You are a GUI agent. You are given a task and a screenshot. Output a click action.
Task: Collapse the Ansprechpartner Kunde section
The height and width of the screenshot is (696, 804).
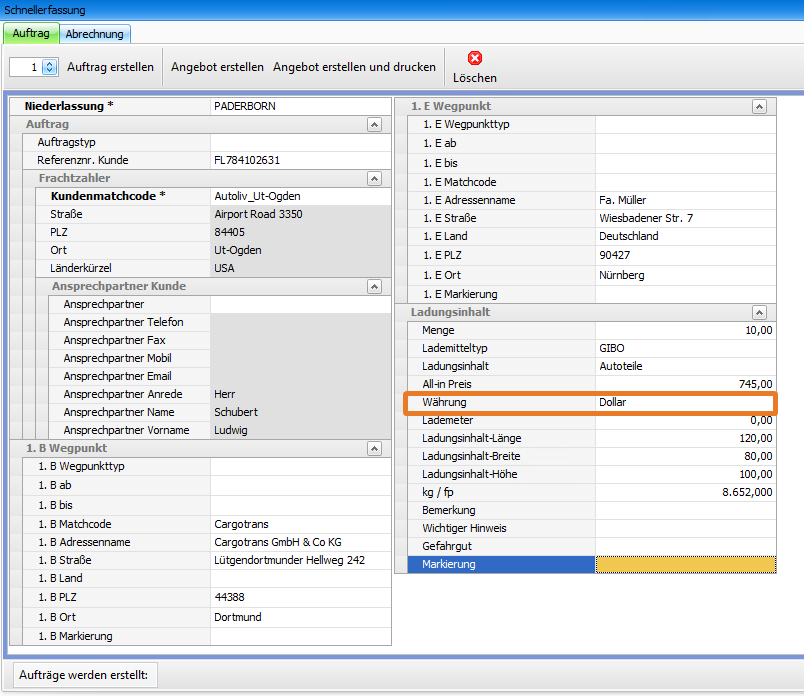pyautogui.click(x=374, y=286)
